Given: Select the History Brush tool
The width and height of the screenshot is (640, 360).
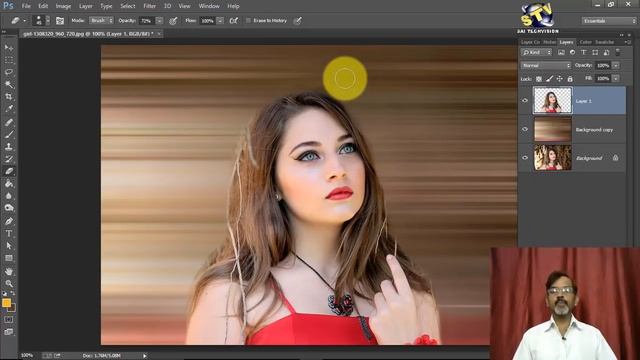Looking at the screenshot, I should (x=9, y=159).
